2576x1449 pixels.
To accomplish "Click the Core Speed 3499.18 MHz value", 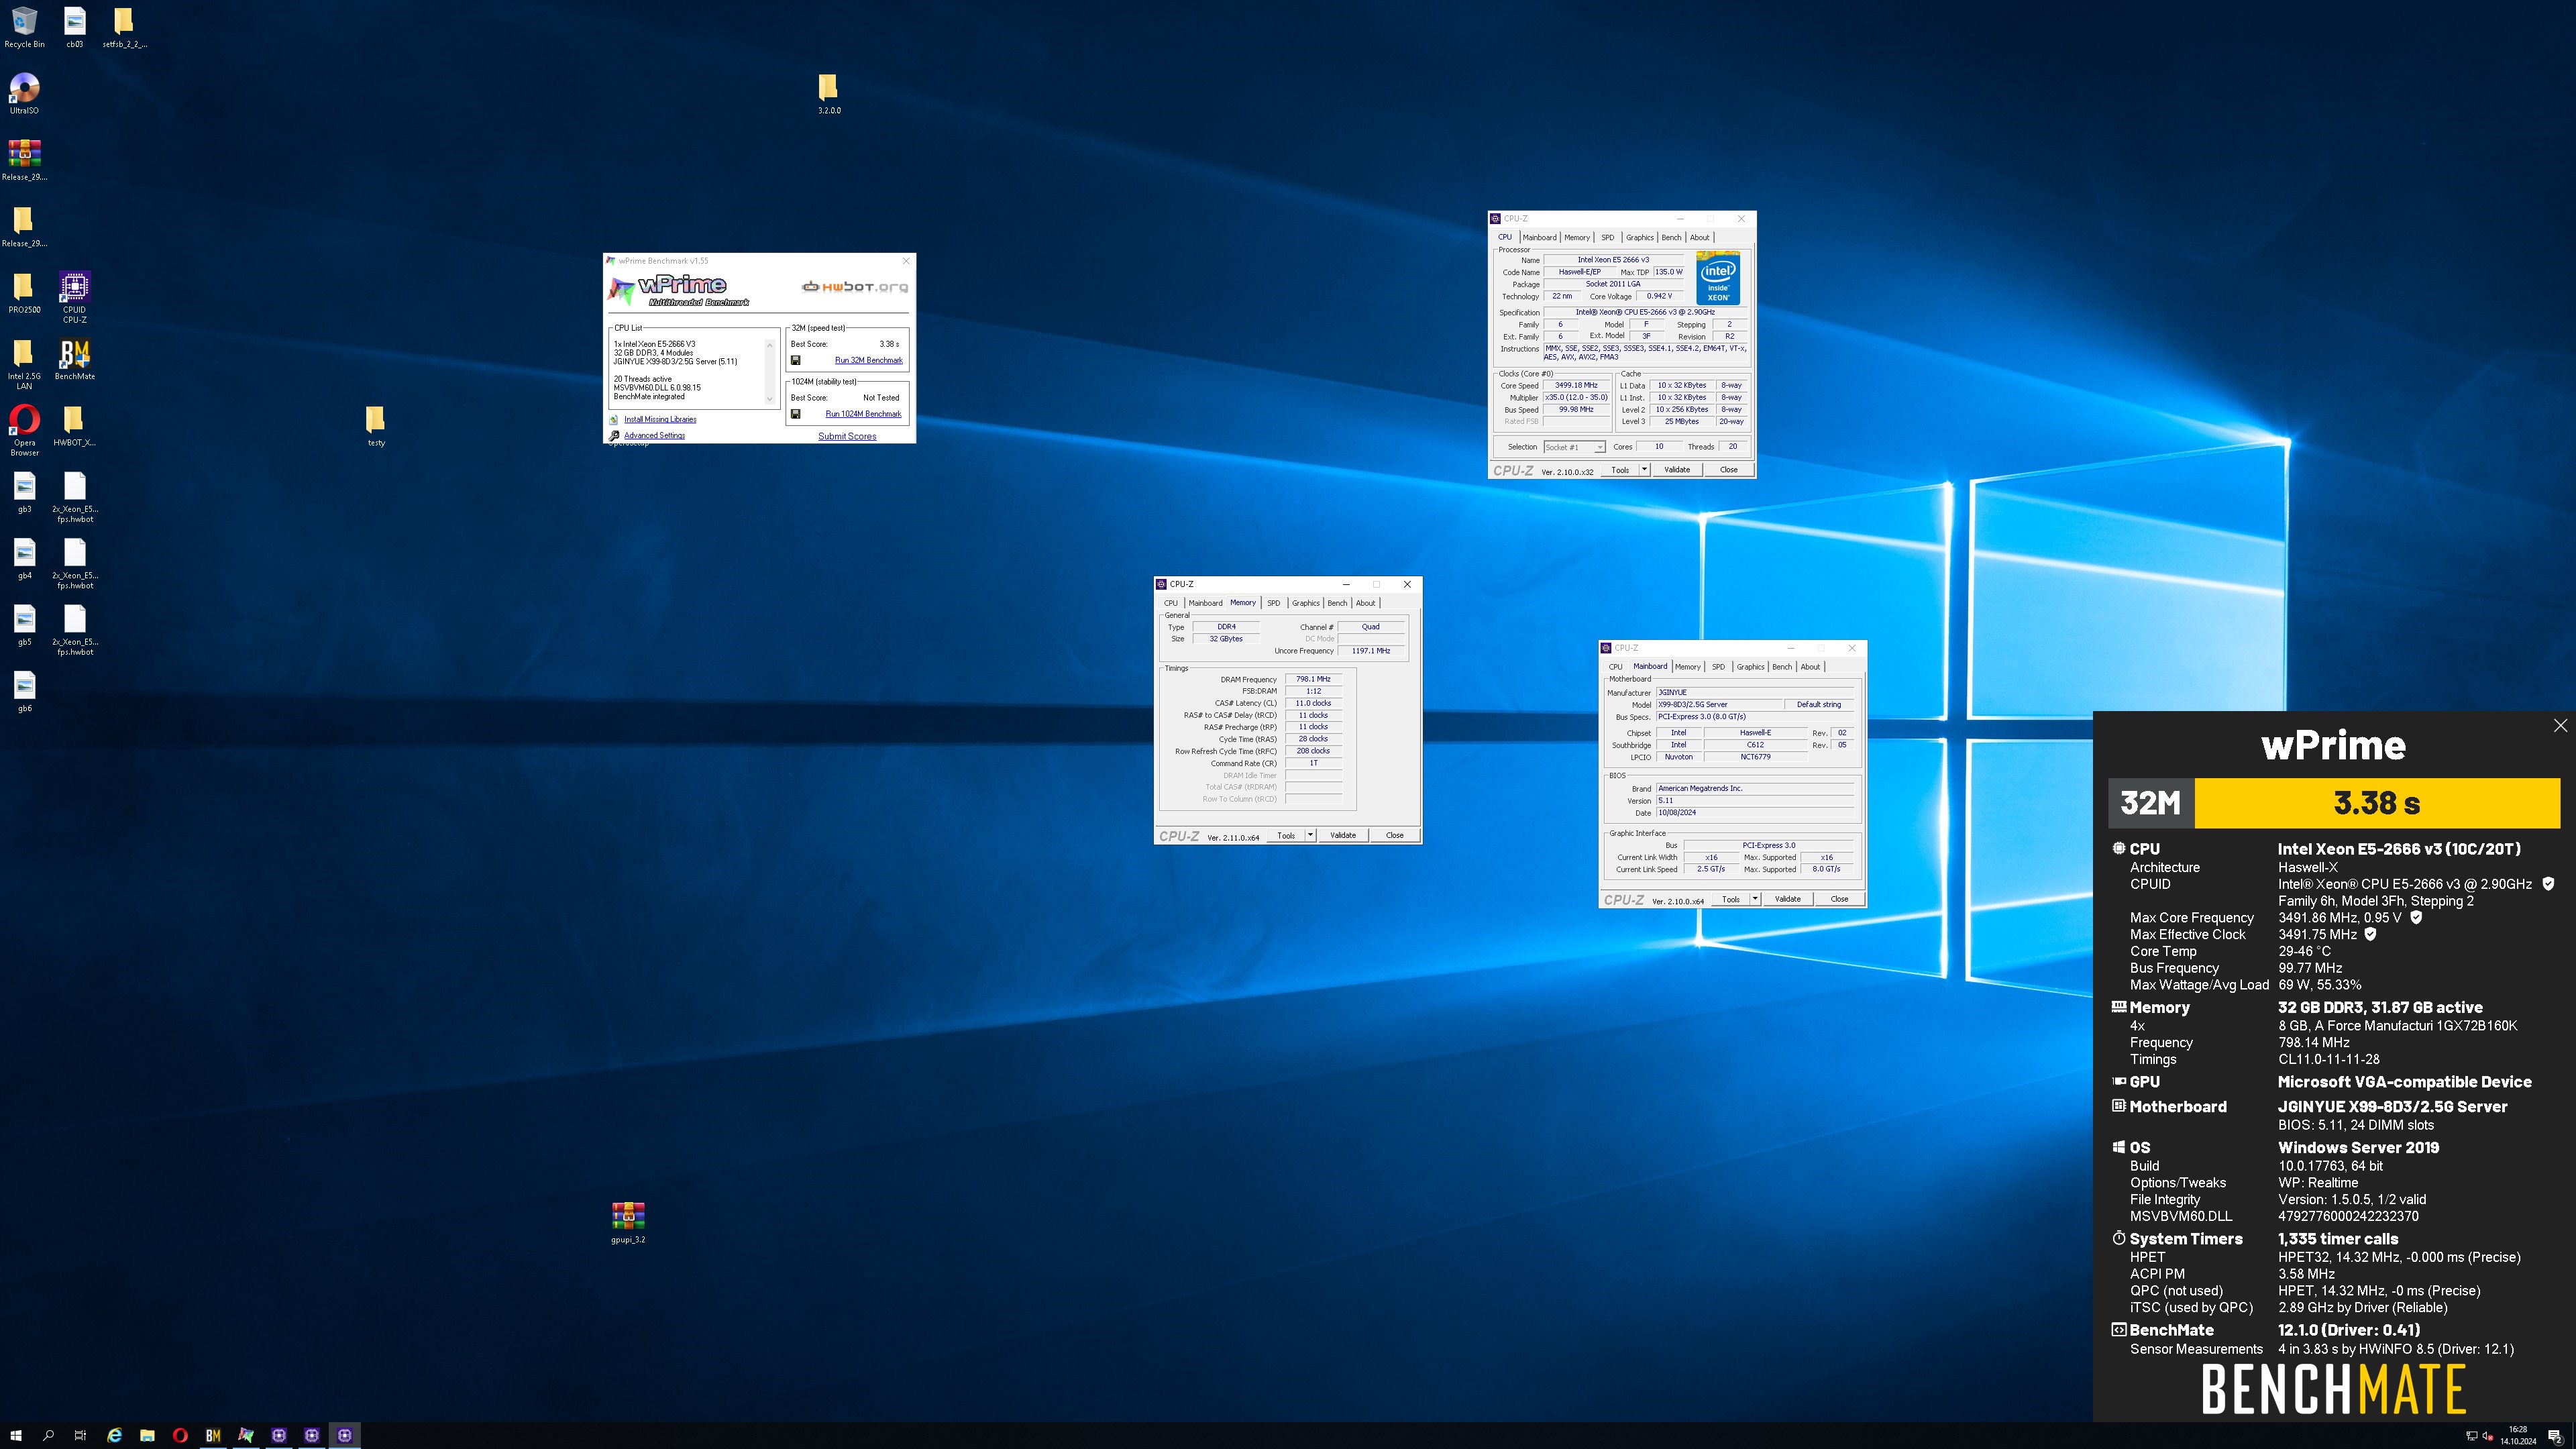I will [1576, 385].
